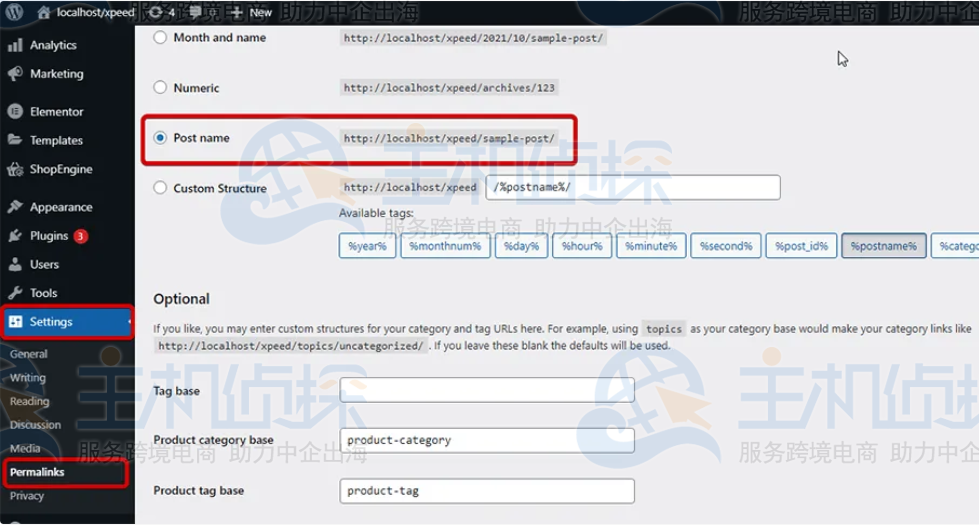Go to Media settings submenu

[25, 448]
